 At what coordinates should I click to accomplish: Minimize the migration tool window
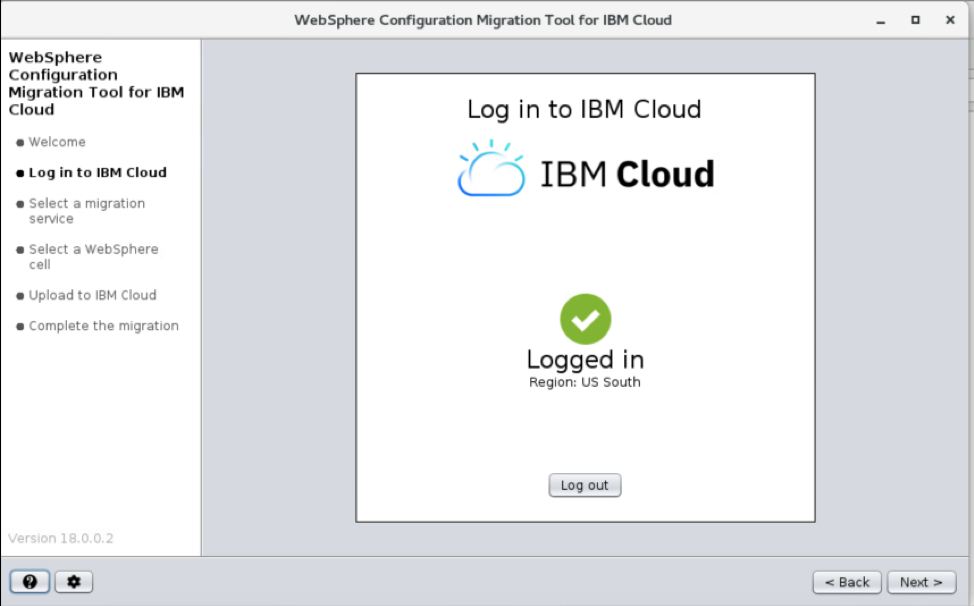coord(881,20)
